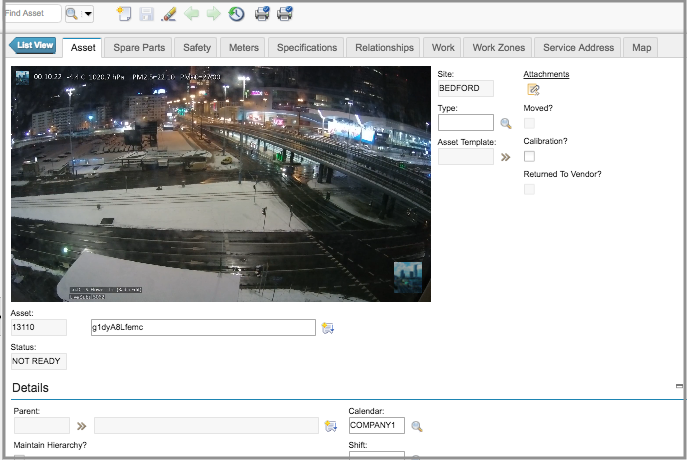Switch to the Specifications tab
Viewport: 687px width, 460px height.
[x=307, y=48]
